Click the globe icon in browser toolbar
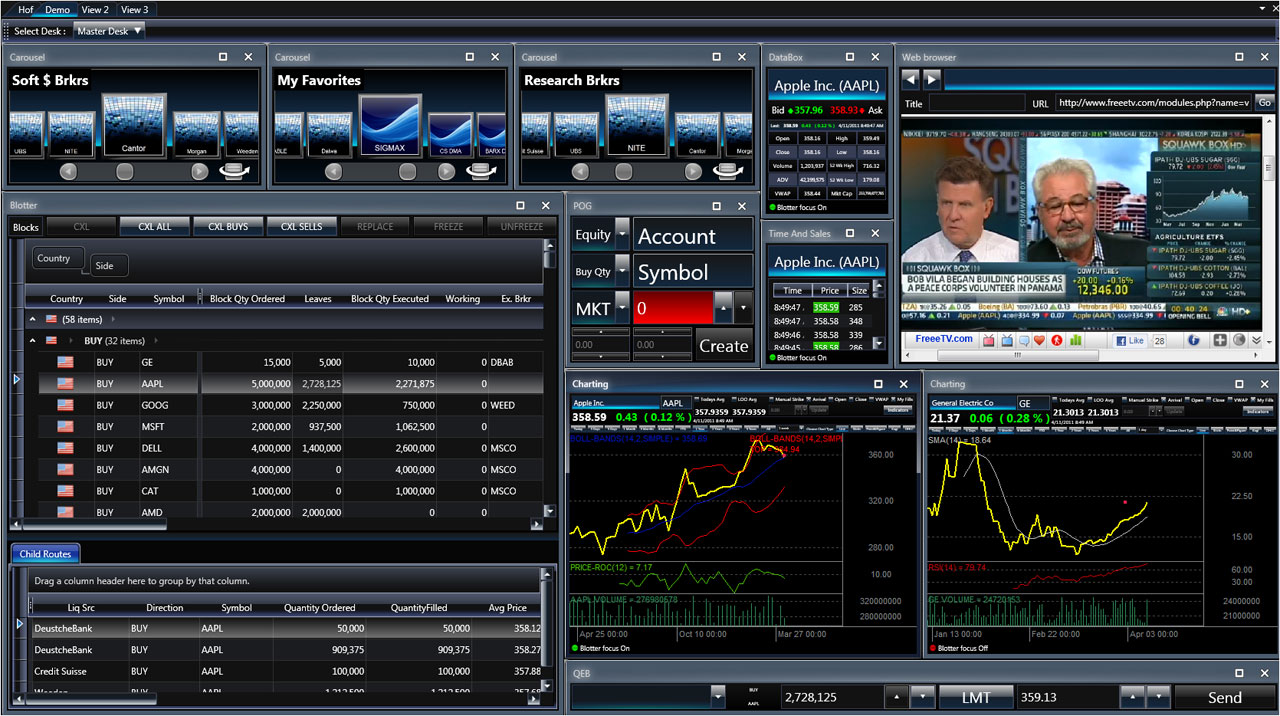 coord(1238,340)
